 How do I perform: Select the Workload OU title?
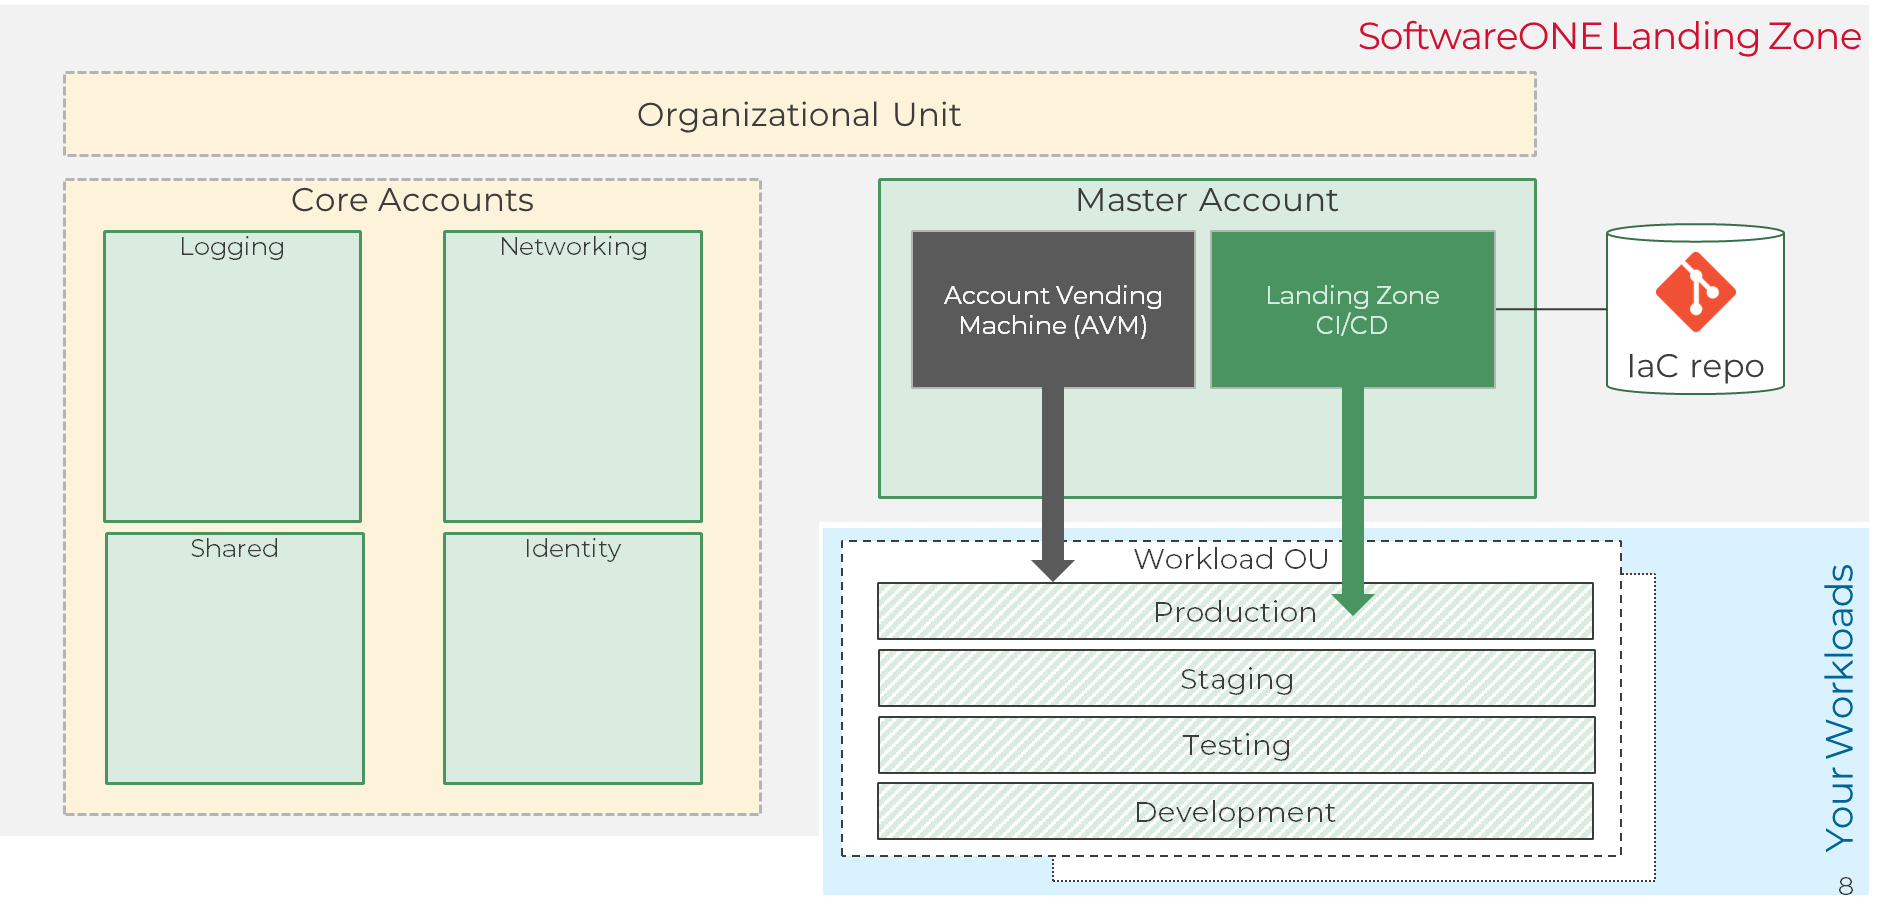point(1230,559)
